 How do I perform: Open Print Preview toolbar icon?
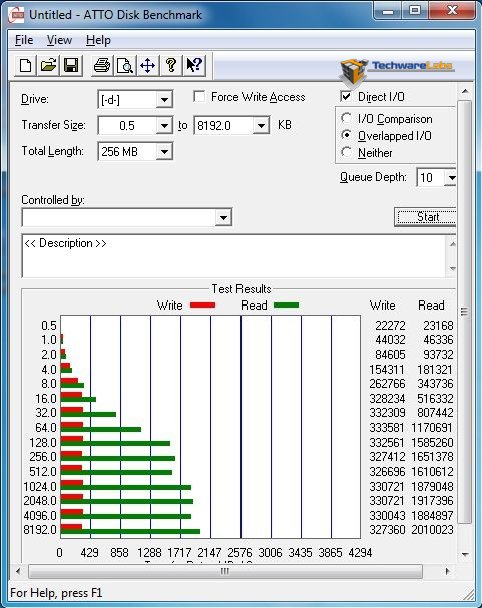[125, 65]
